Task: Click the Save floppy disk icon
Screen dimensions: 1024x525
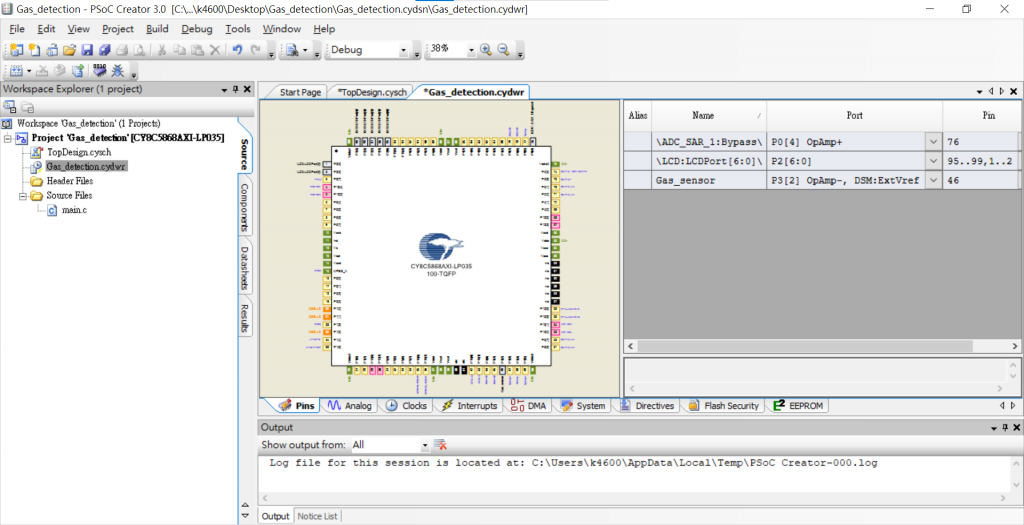Action: [87, 50]
